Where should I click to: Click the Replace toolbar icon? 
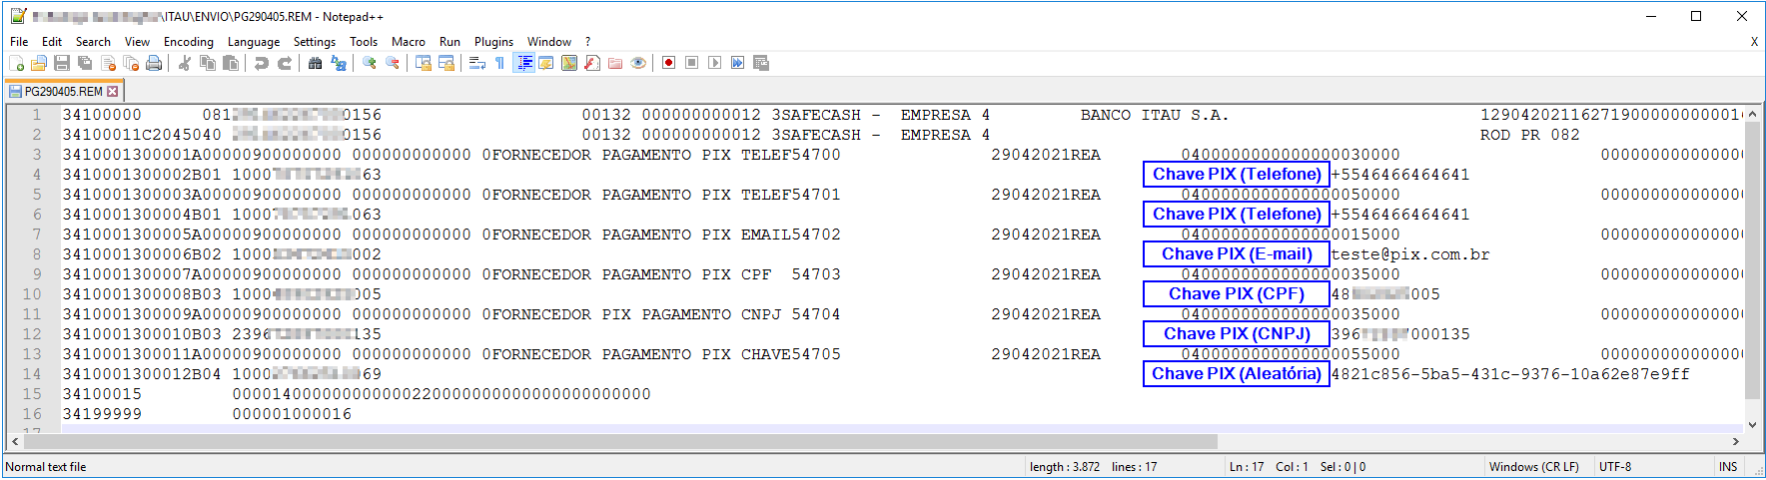(x=338, y=63)
